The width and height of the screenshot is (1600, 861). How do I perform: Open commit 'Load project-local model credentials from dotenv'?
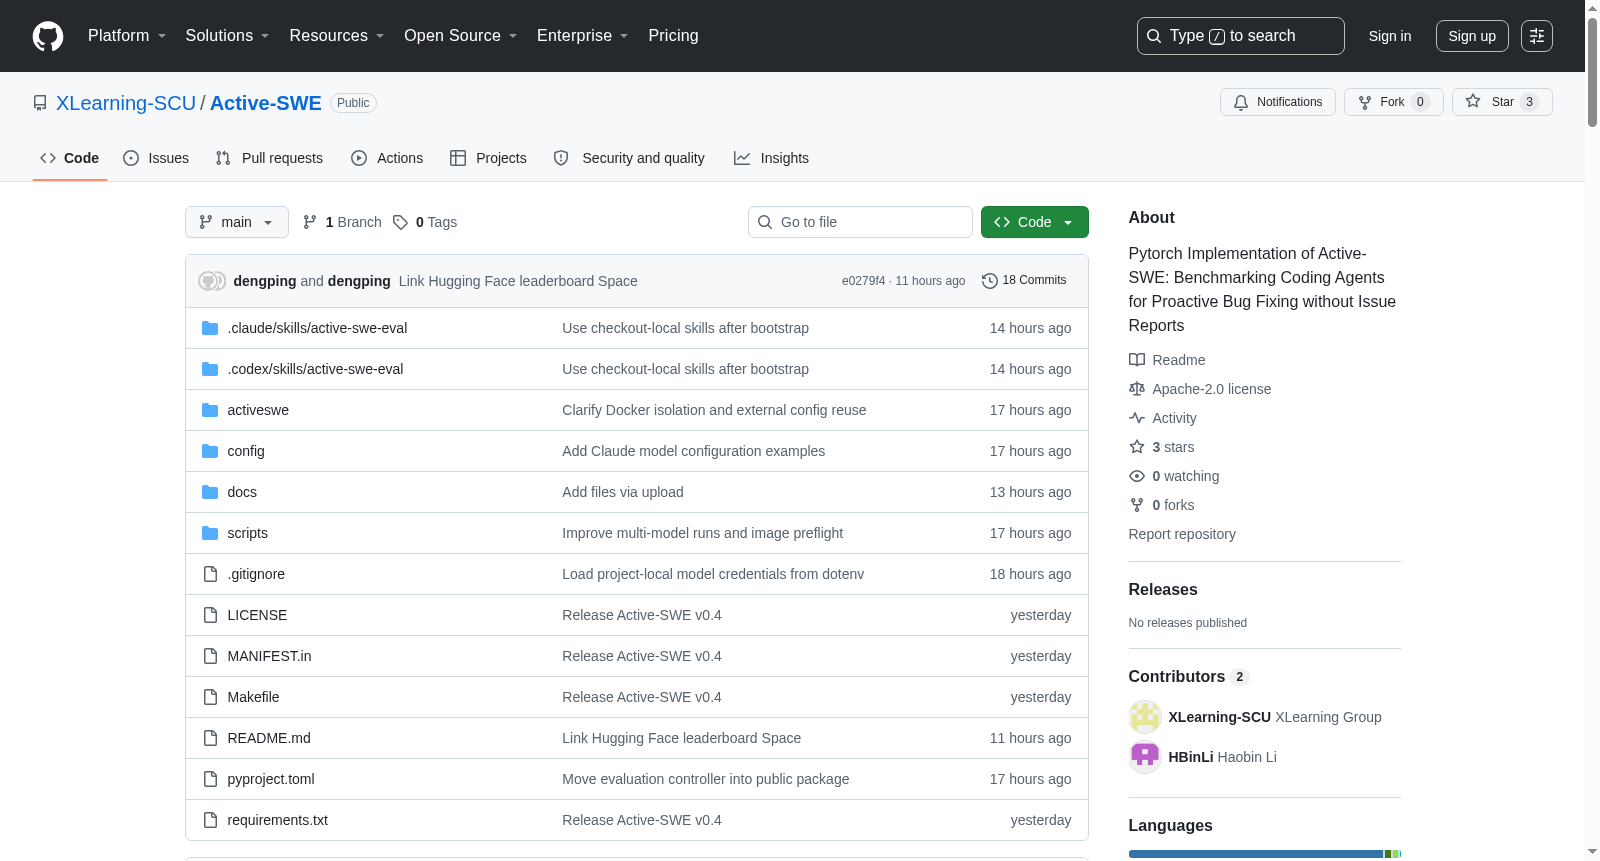(713, 574)
